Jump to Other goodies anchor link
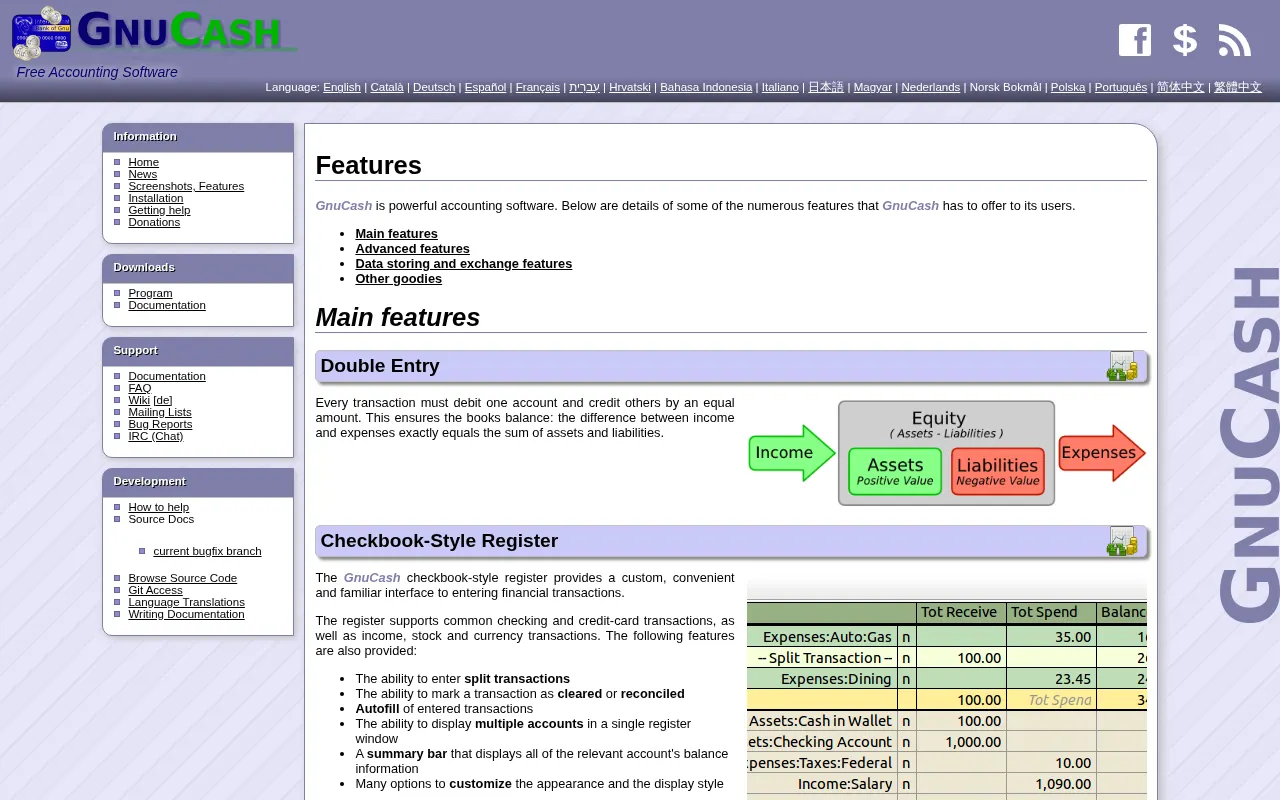1280x800 pixels. (x=398, y=279)
